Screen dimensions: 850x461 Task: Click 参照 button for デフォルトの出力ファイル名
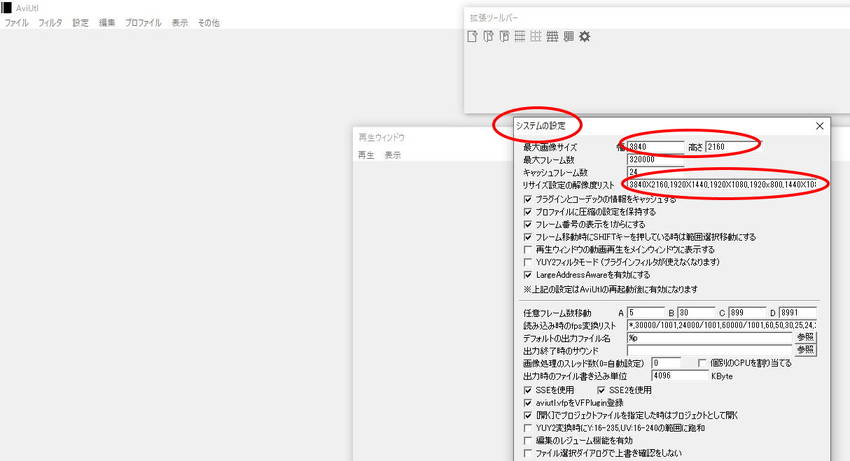pyautogui.click(x=806, y=337)
